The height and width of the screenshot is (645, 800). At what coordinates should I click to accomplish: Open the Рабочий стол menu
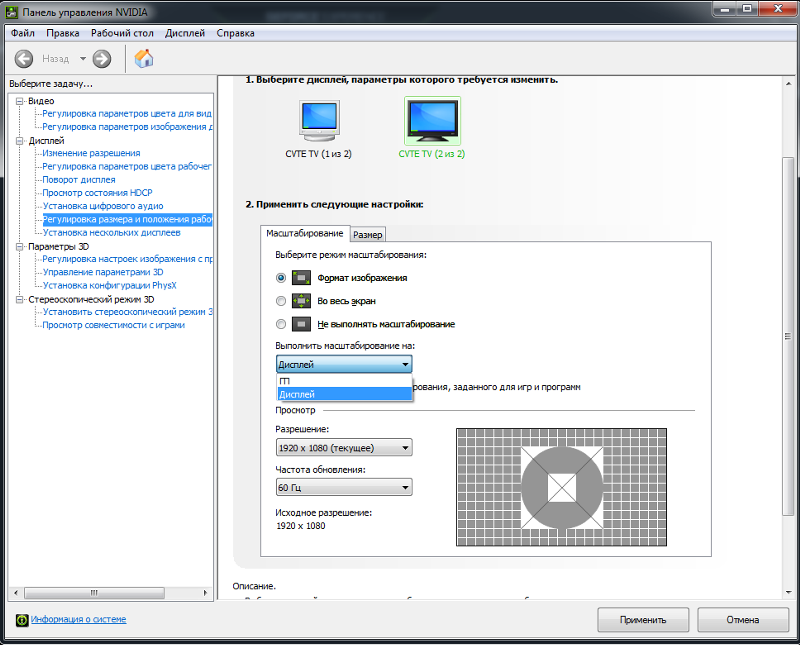[x=122, y=33]
